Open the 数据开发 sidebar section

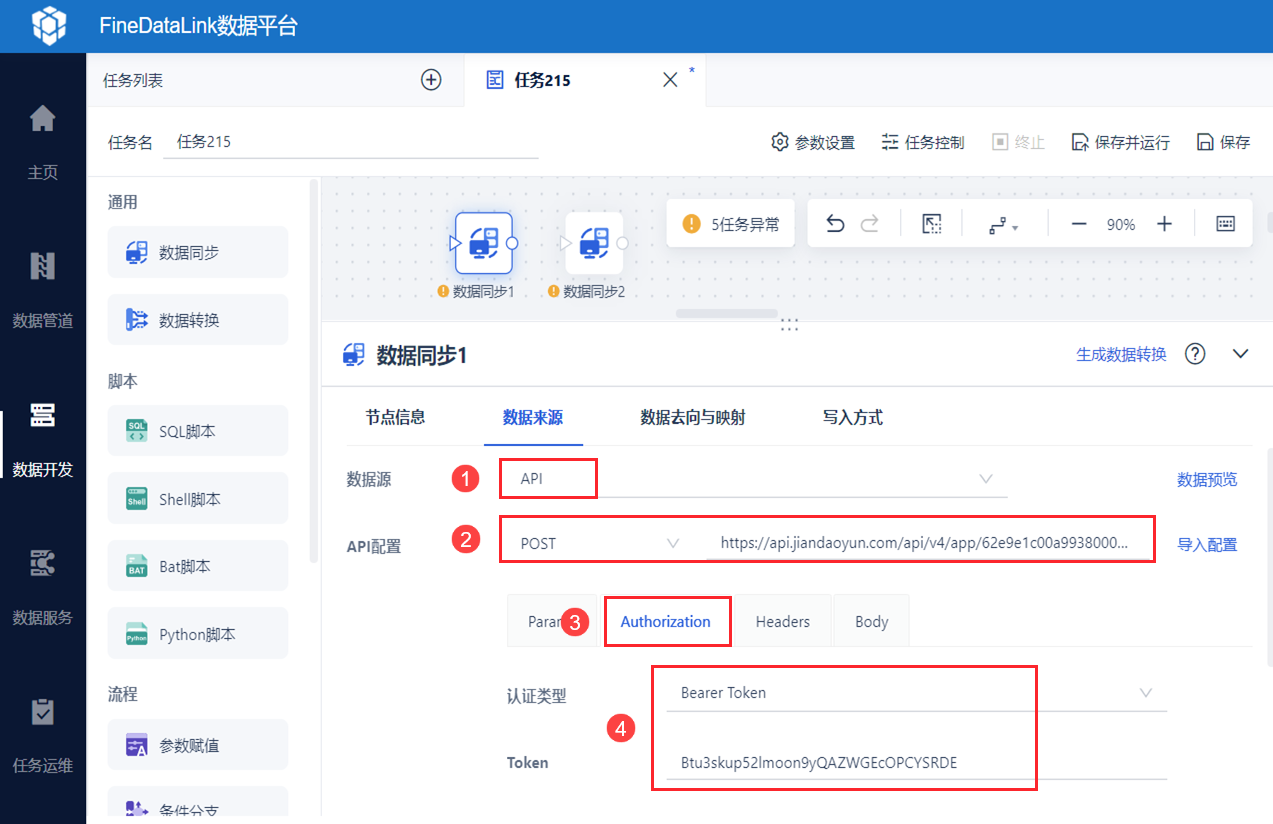(x=43, y=440)
